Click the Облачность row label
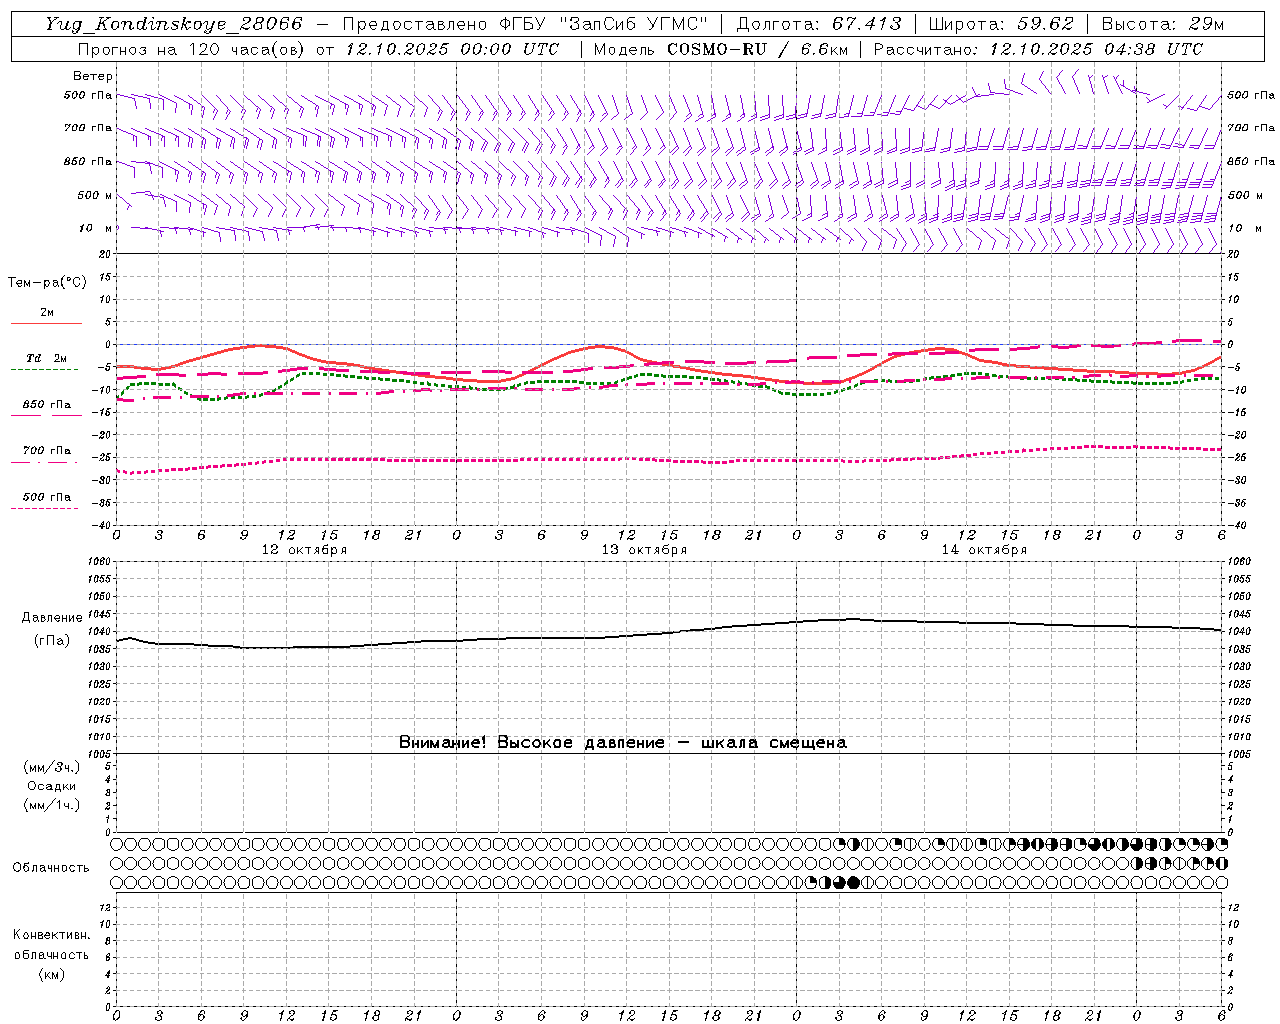The image size is (1280, 1024). 51,867
